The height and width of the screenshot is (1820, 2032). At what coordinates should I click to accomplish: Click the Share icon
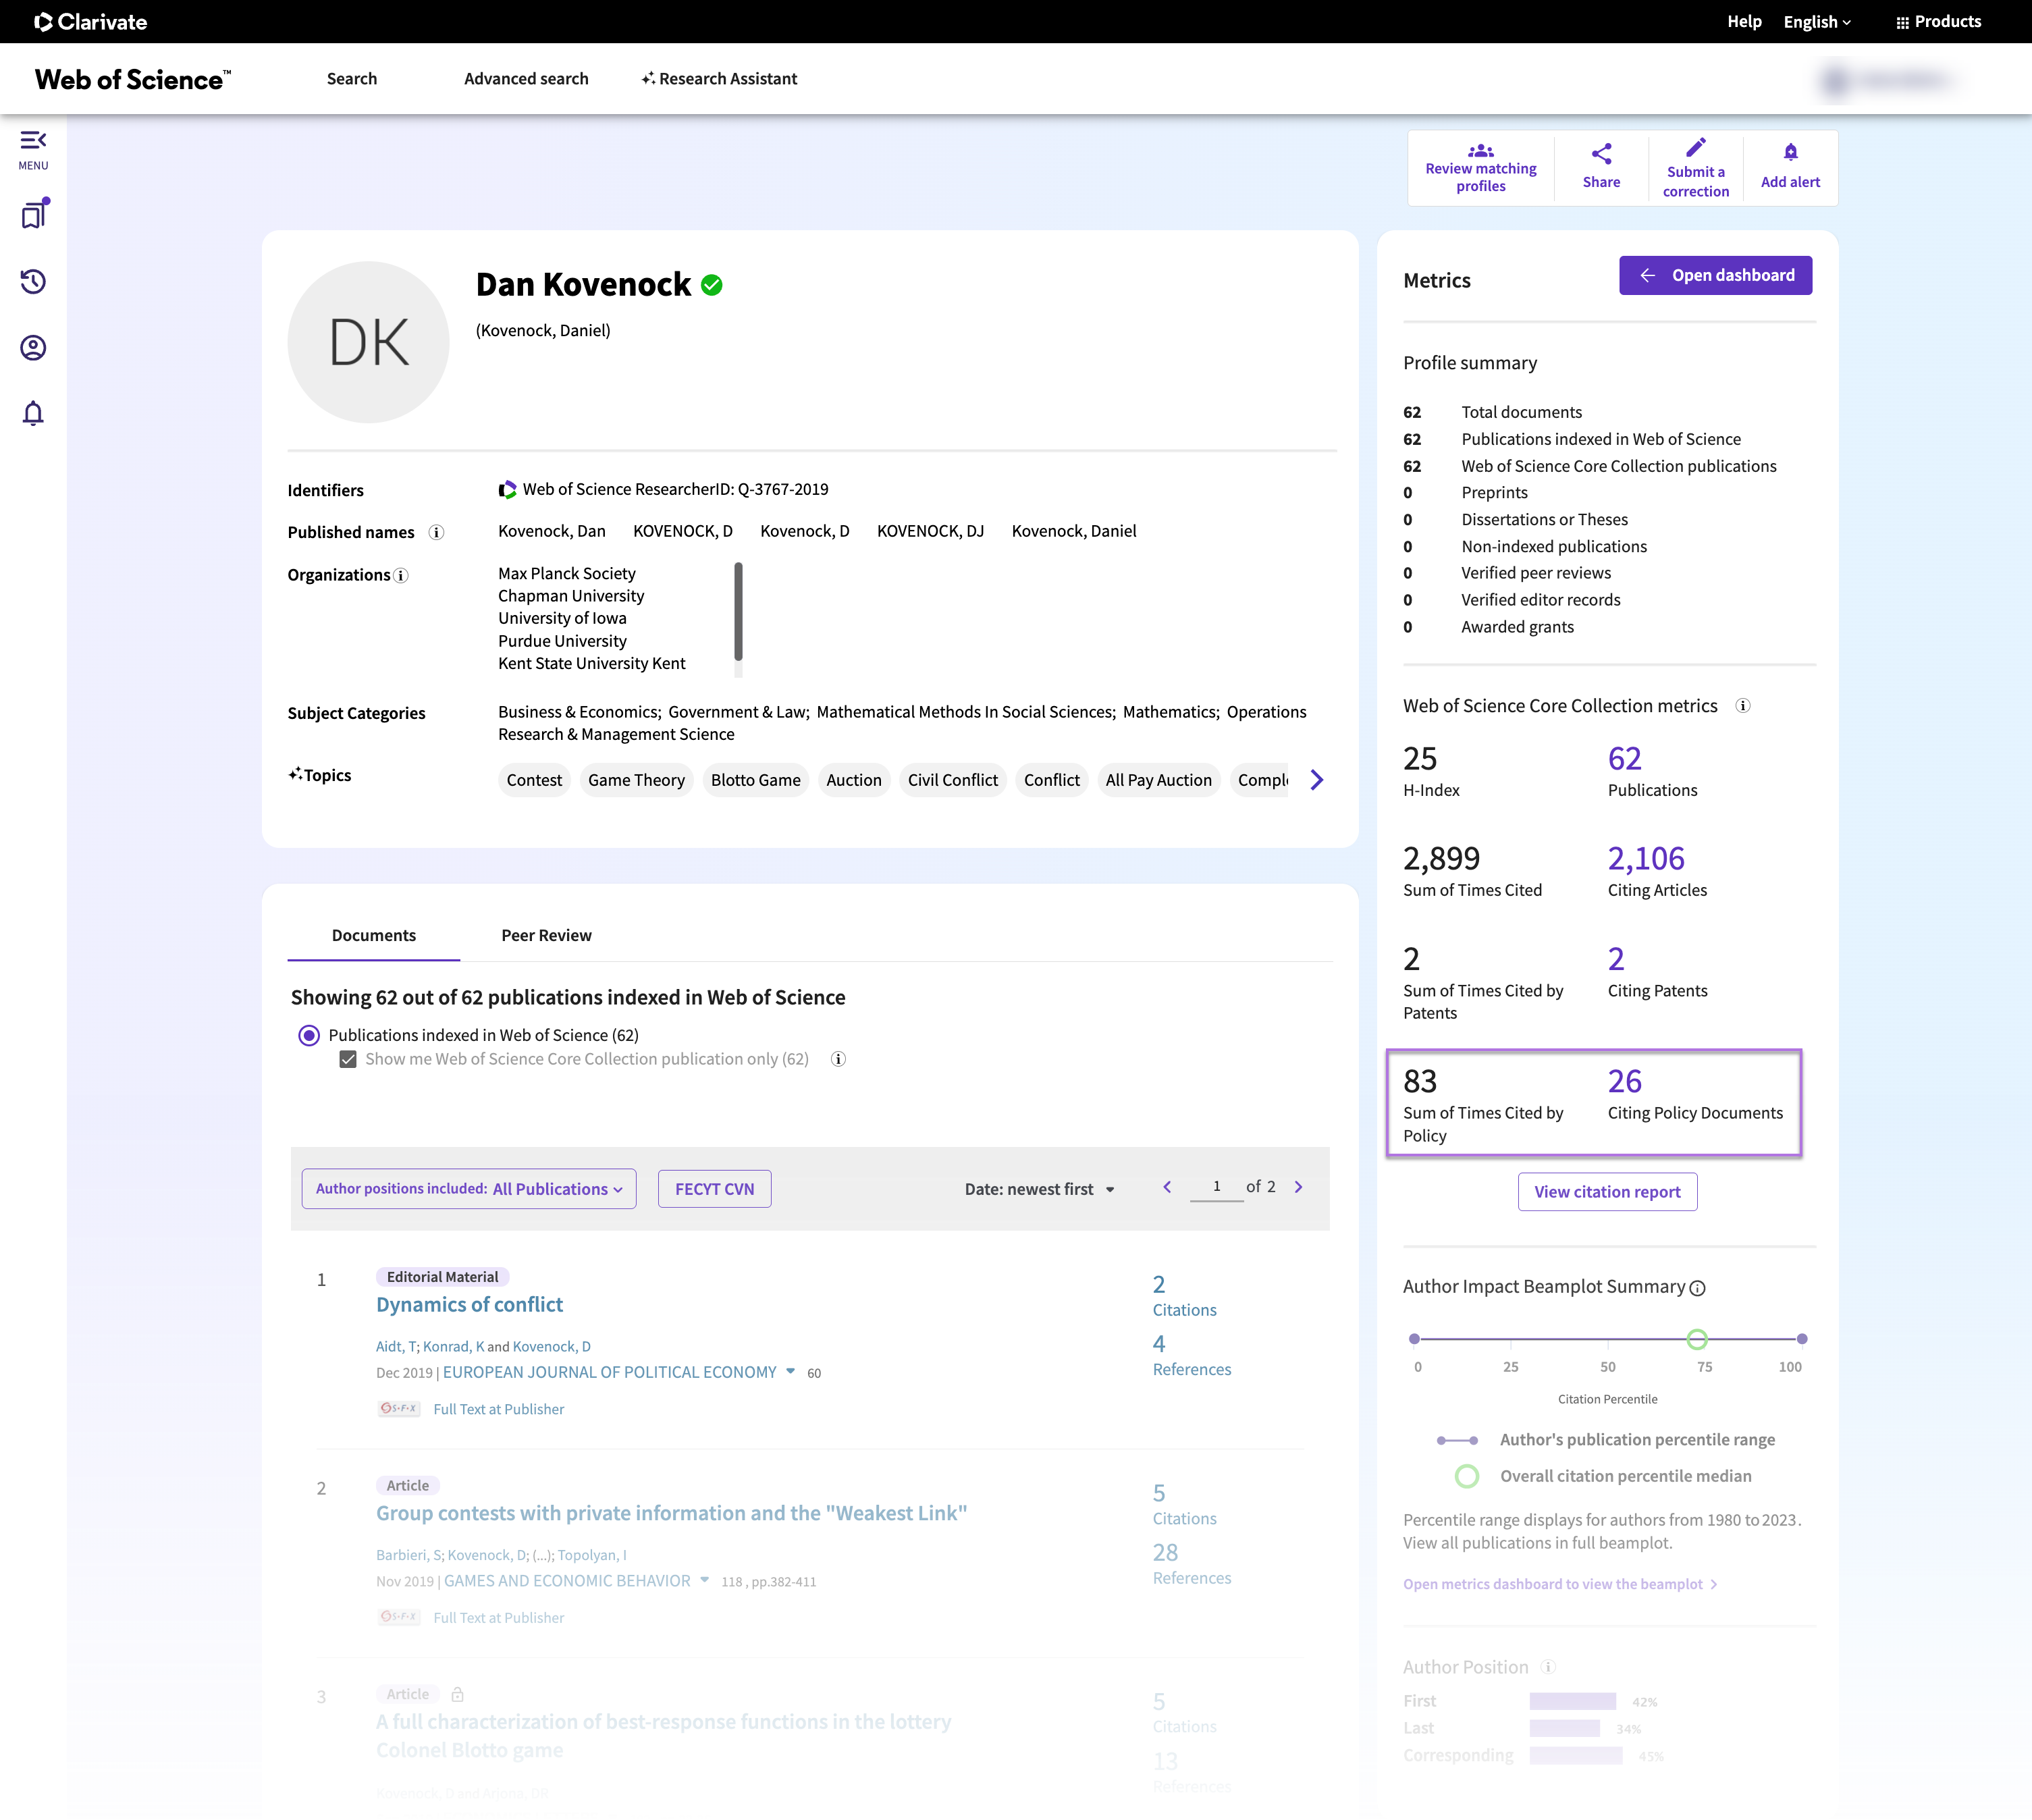(x=1601, y=154)
